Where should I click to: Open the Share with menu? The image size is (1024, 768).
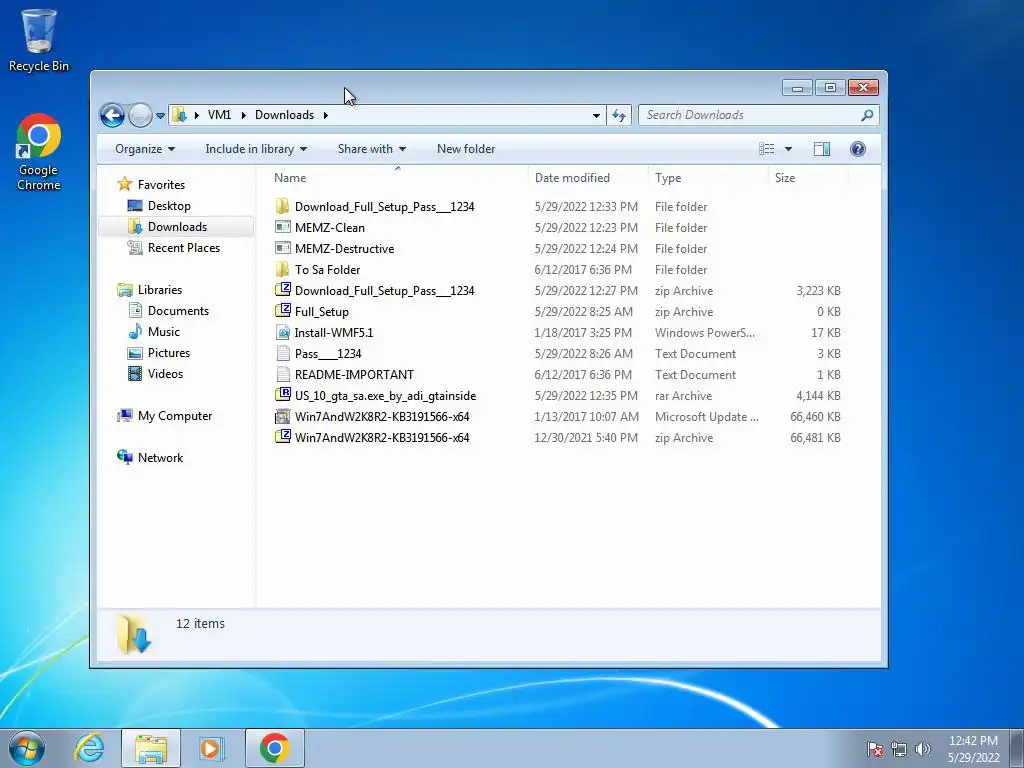pos(372,149)
